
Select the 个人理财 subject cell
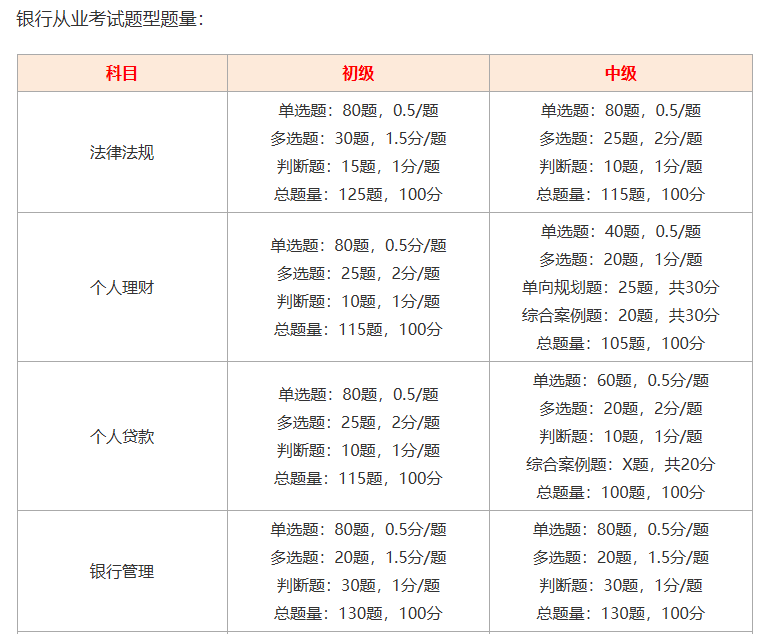(122, 288)
